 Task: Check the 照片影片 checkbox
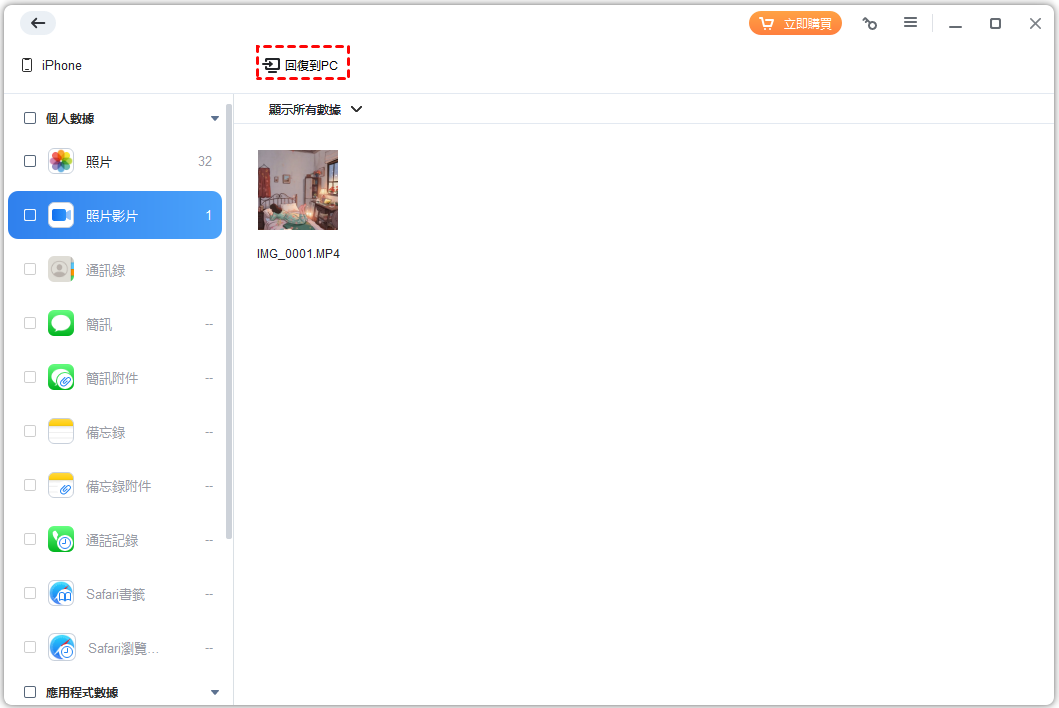(30, 215)
